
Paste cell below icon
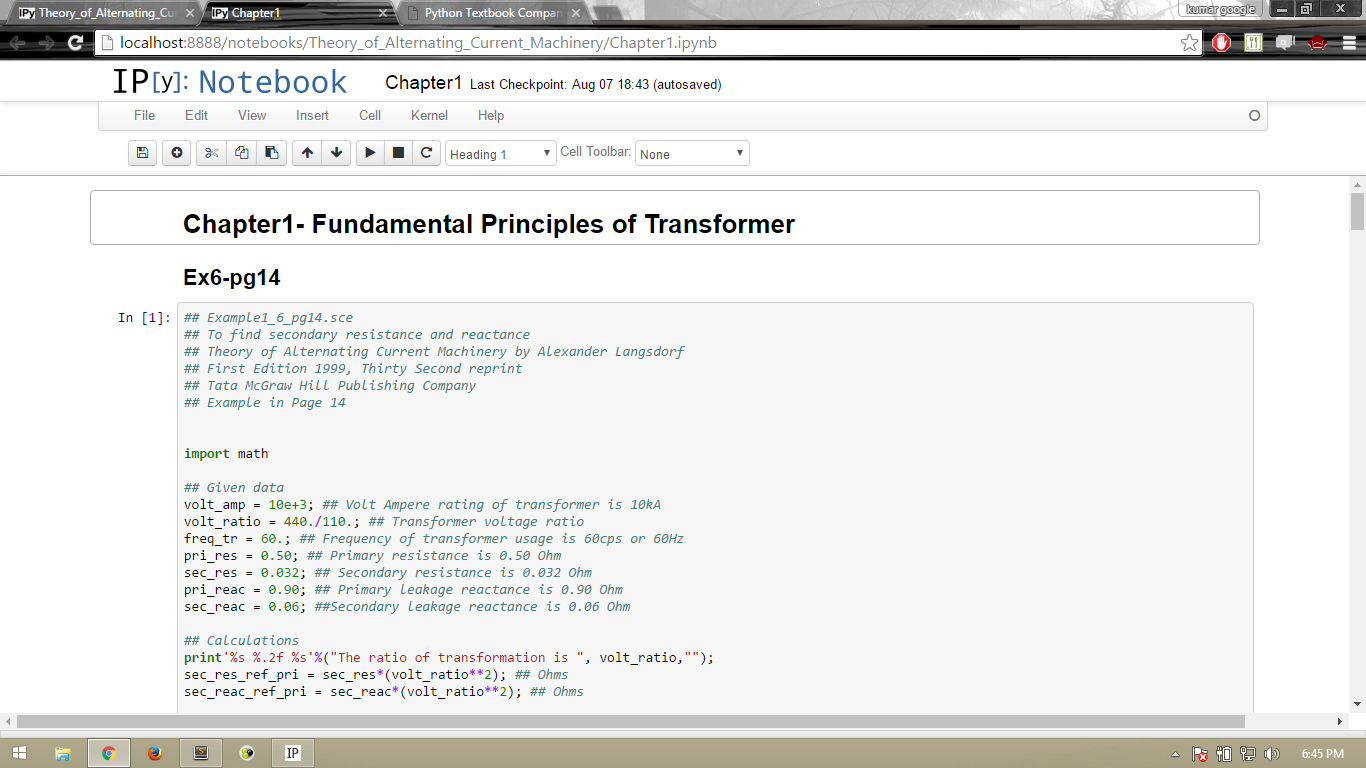coord(271,153)
